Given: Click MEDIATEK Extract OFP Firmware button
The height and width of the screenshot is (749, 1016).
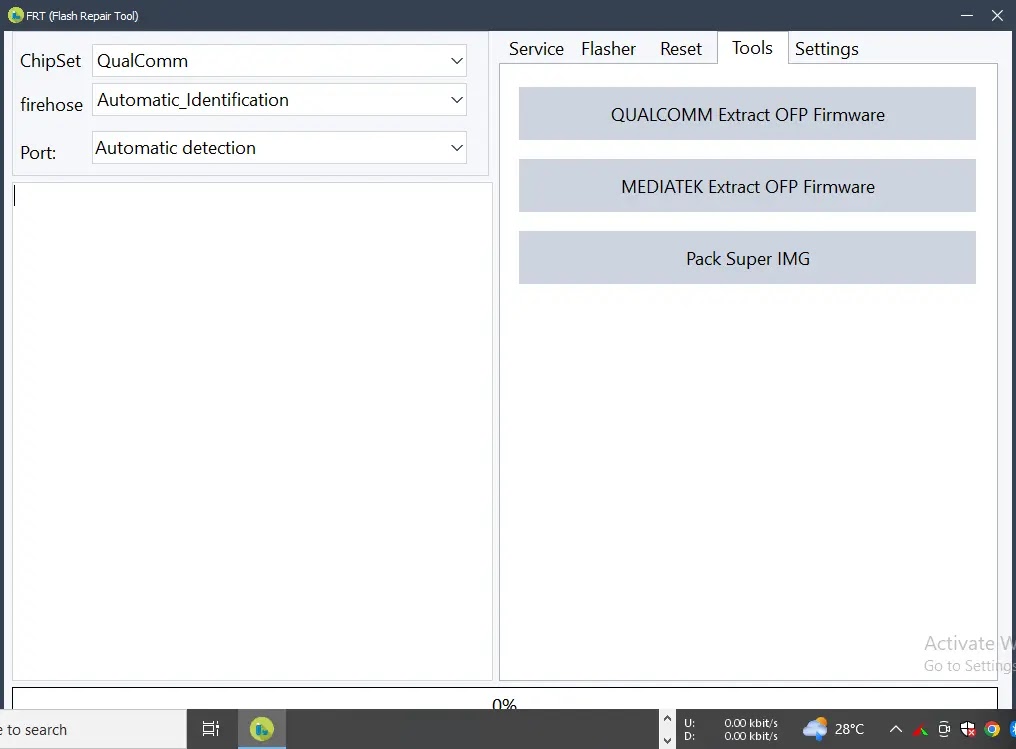Looking at the screenshot, I should click(x=747, y=186).
